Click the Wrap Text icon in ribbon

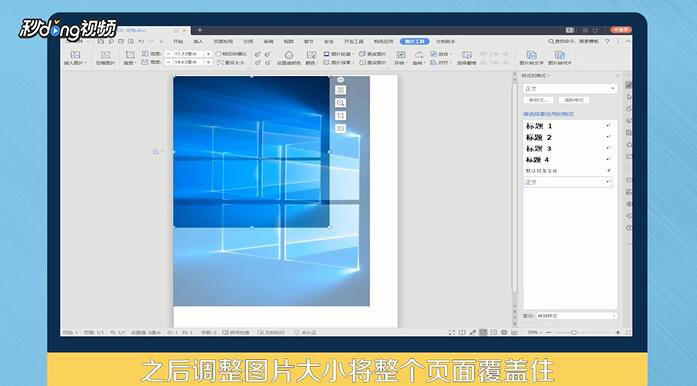coord(401,55)
